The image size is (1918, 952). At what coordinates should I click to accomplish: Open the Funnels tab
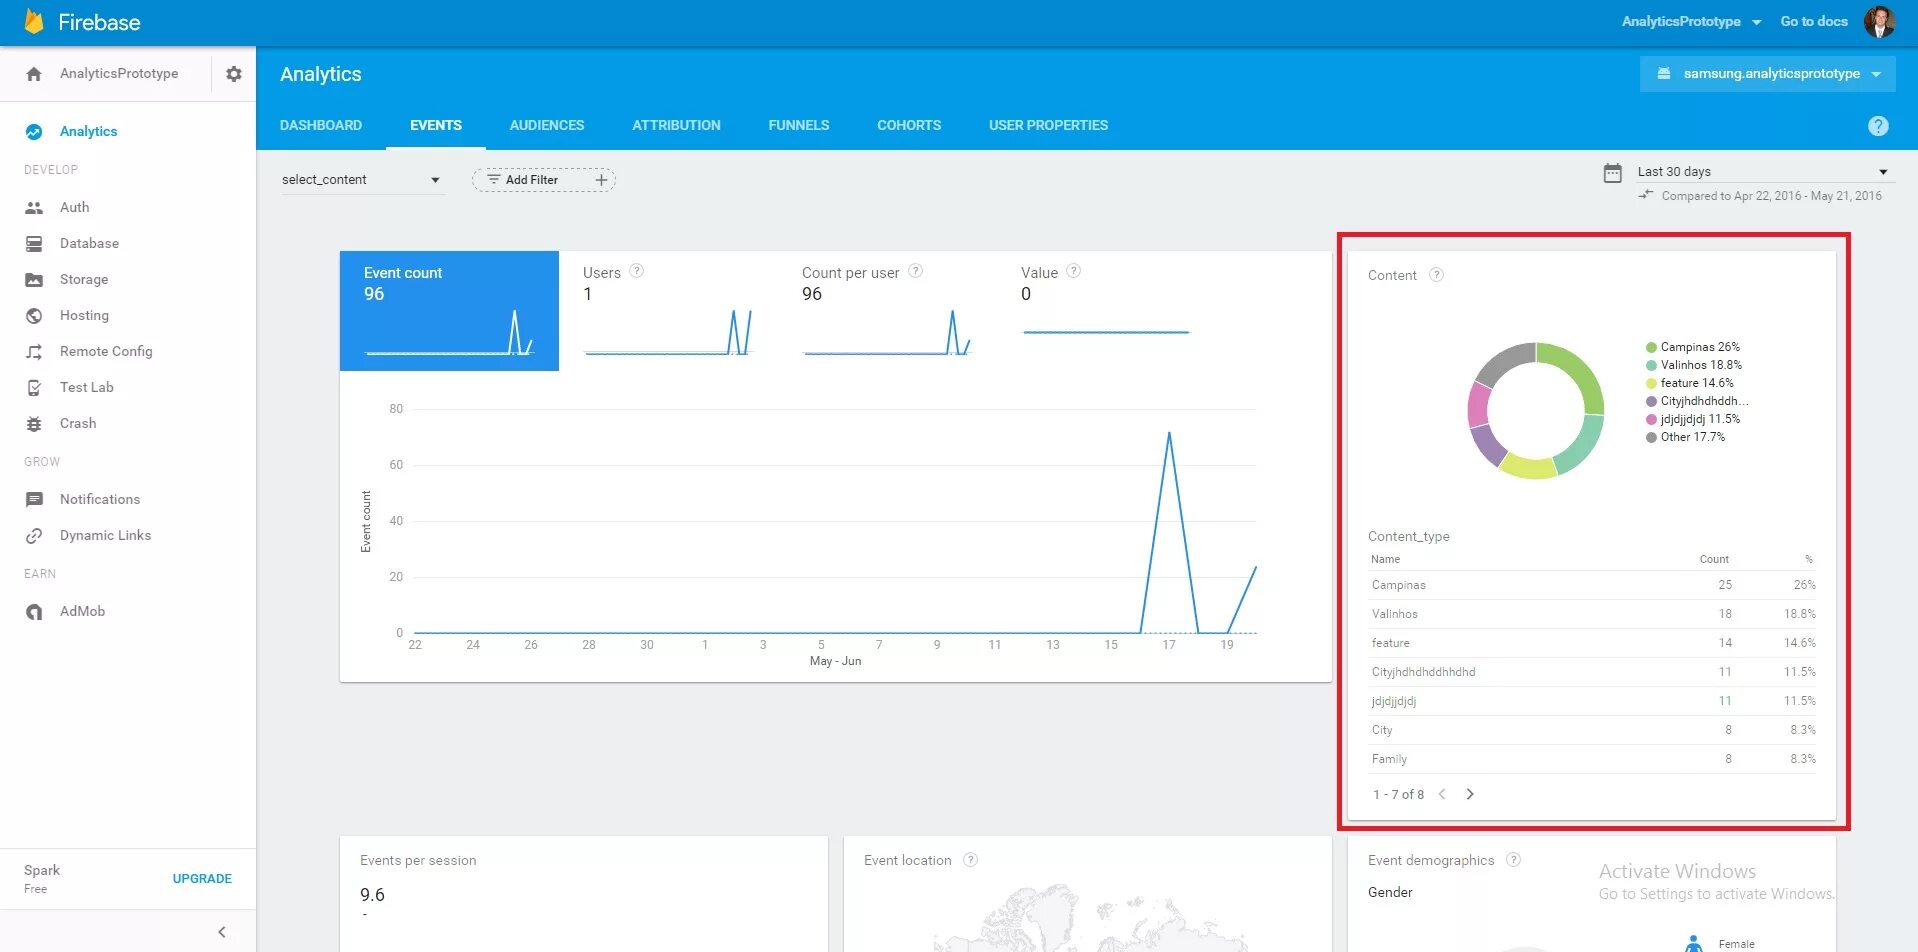[799, 125]
